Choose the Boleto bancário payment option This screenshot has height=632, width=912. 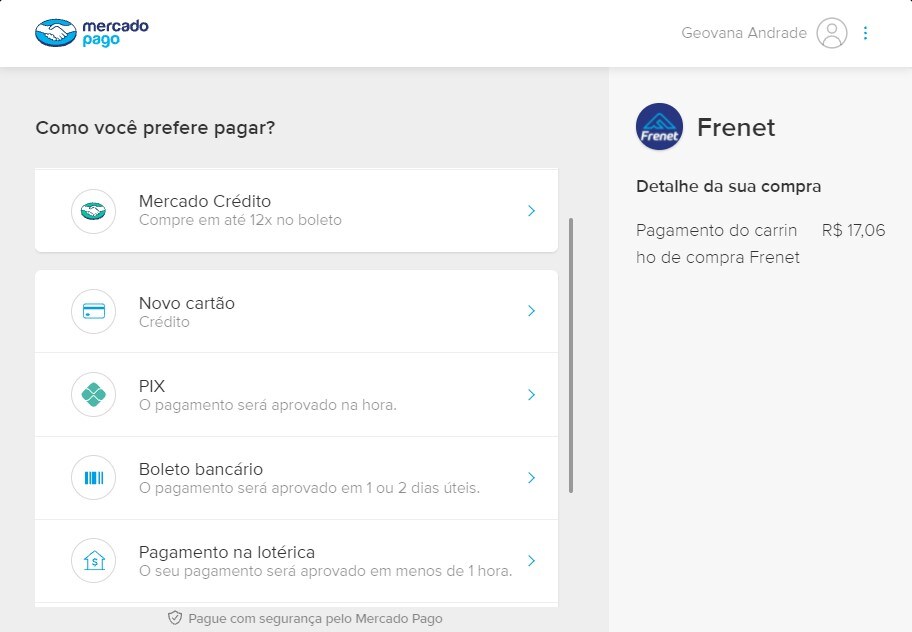point(201,469)
